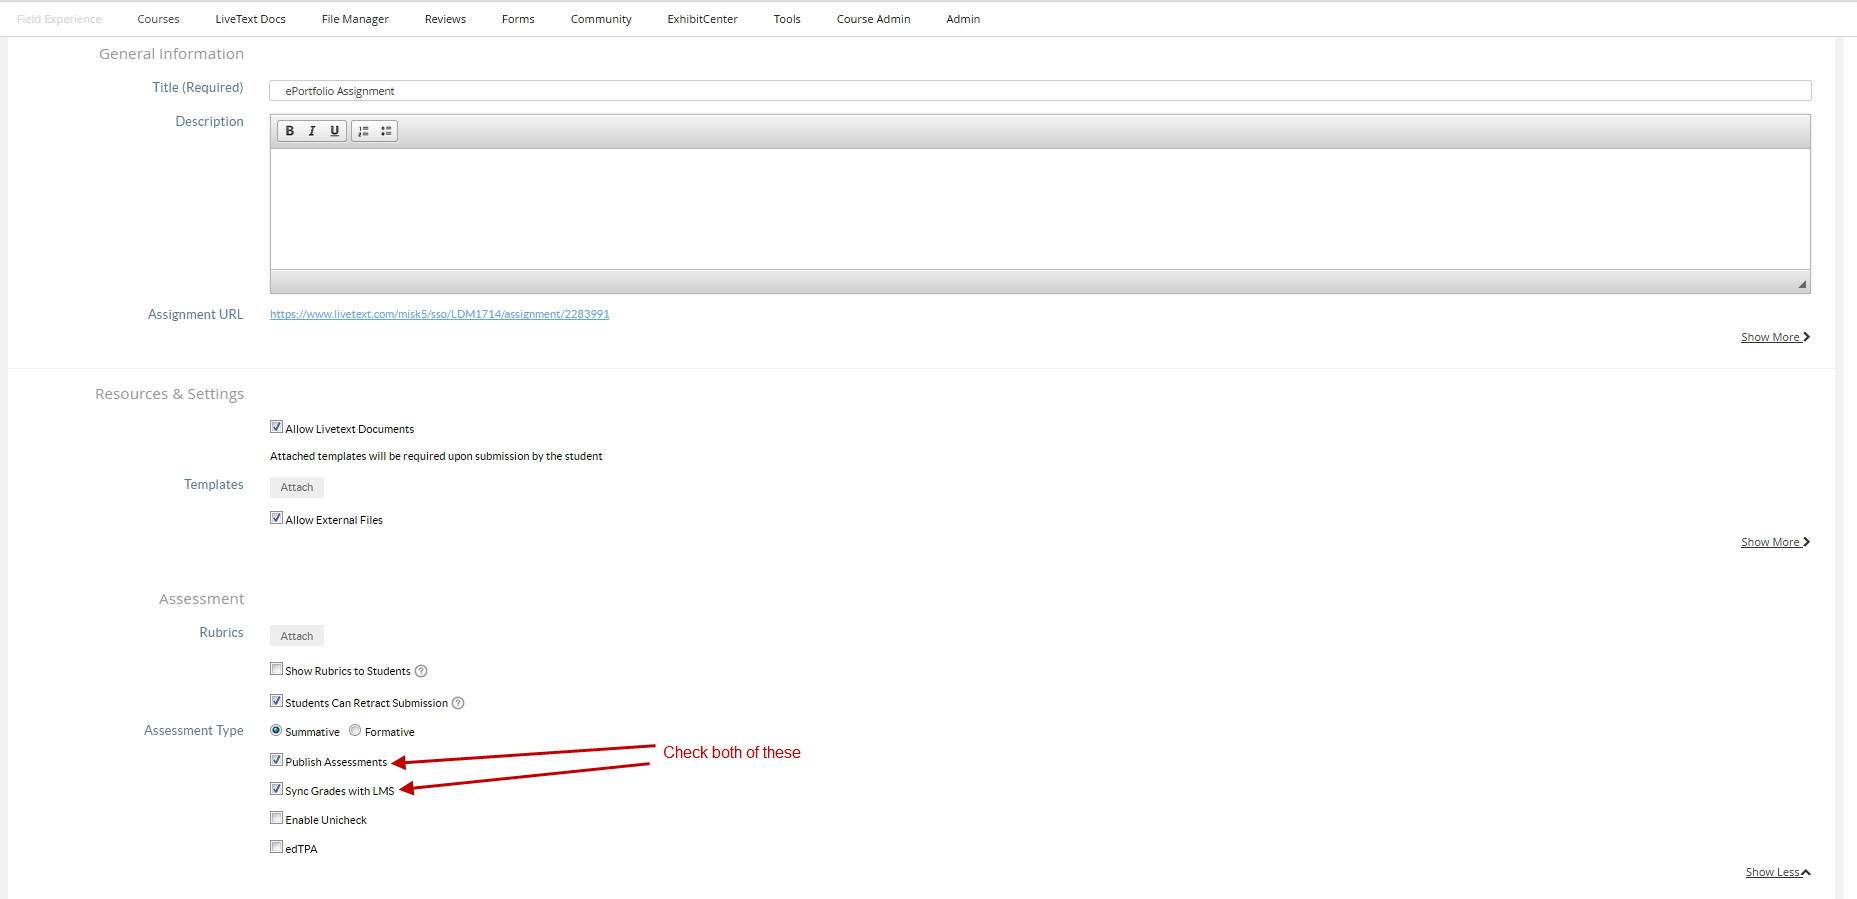Screen dimensions: 1857x899
Task: Open the Assignment URL link
Action: (x=439, y=314)
